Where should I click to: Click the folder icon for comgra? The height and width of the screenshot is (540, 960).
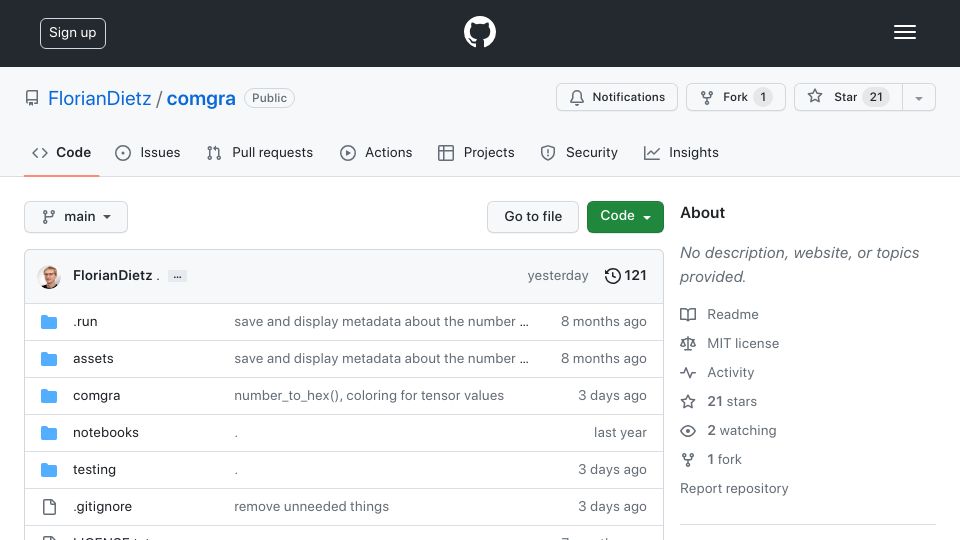click(x=49, y=396)
